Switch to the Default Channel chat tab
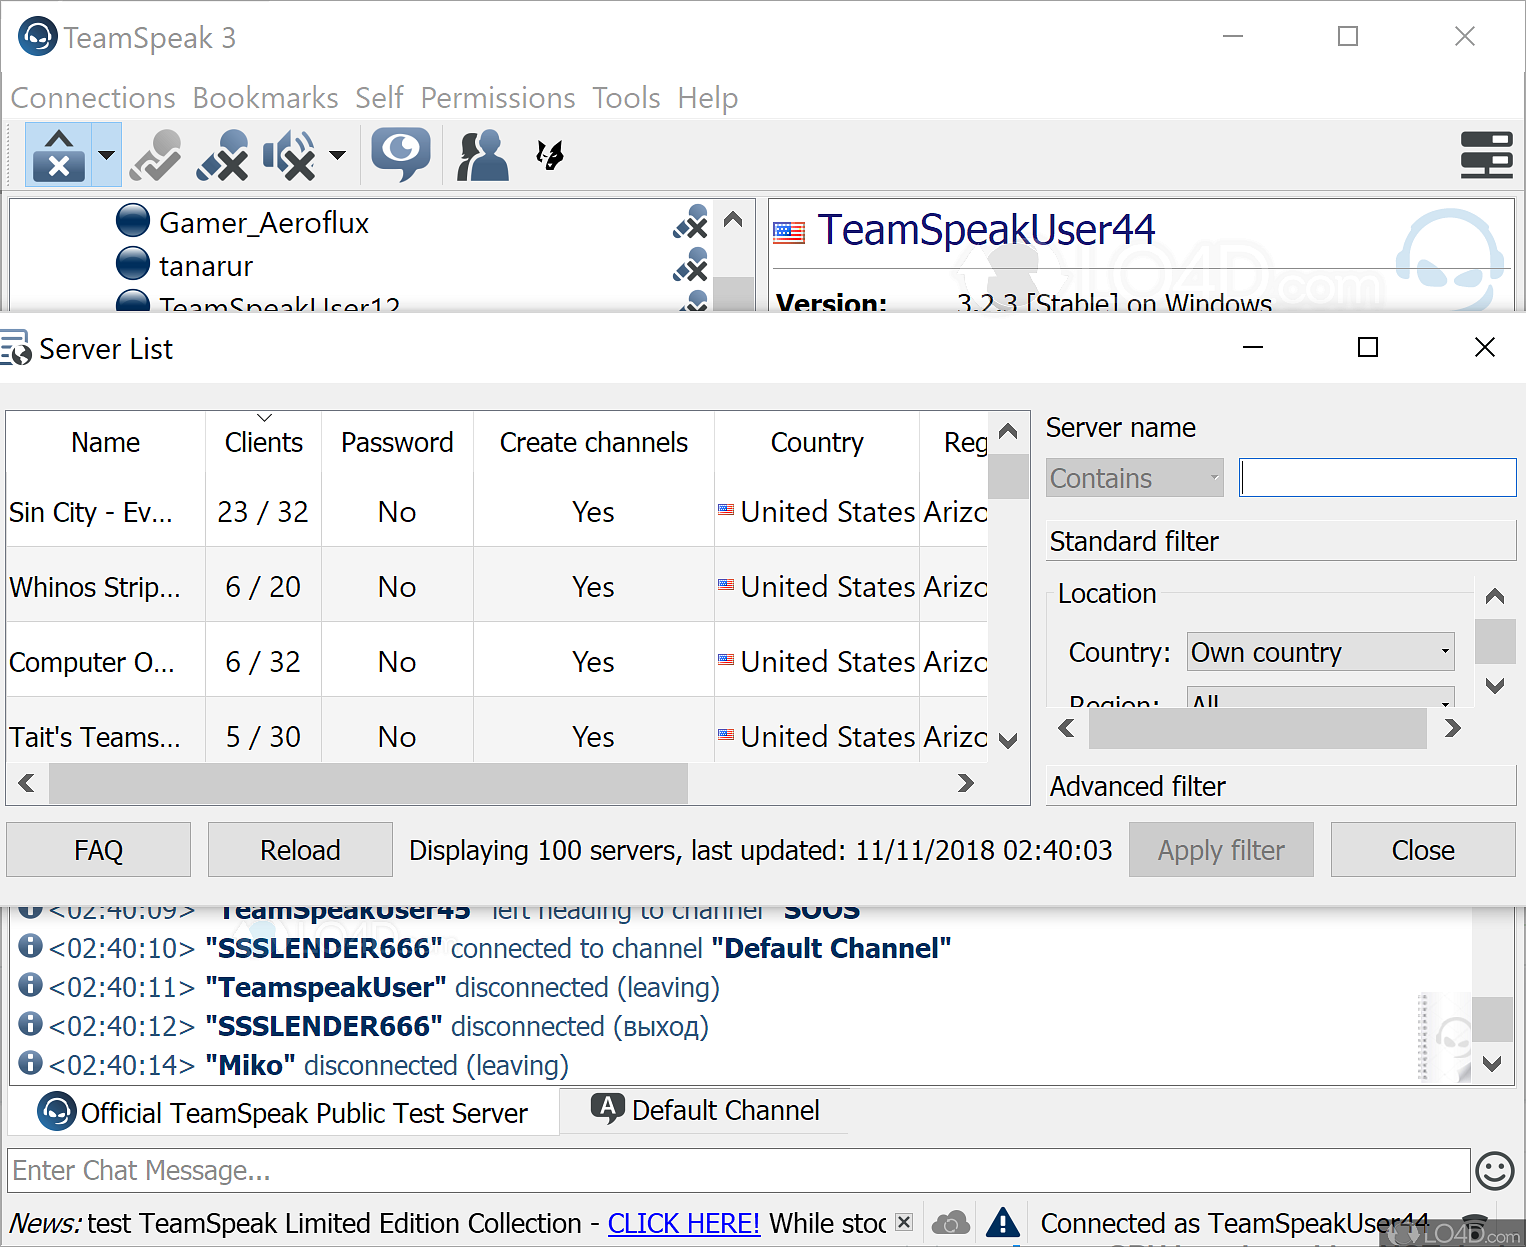1526x1247 pixels. pyautogui.click(x=705, y=1111)
